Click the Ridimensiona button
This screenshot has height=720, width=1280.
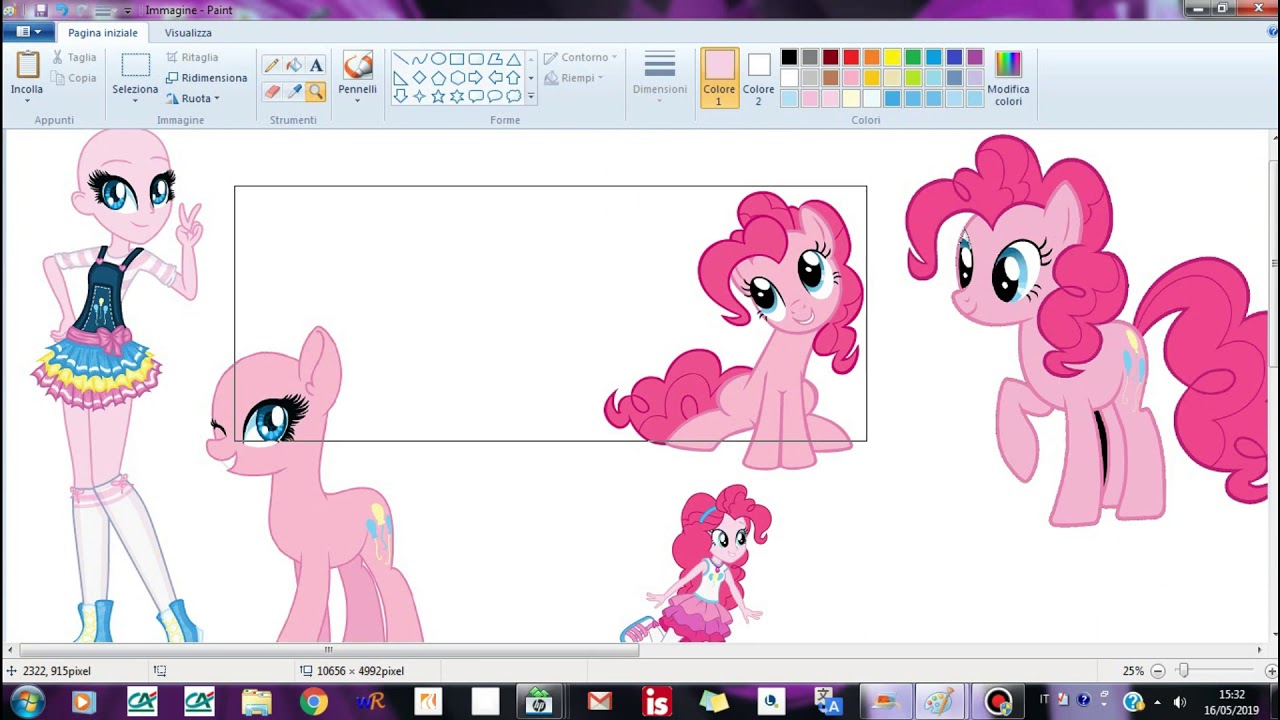click(x=206, y=78)
